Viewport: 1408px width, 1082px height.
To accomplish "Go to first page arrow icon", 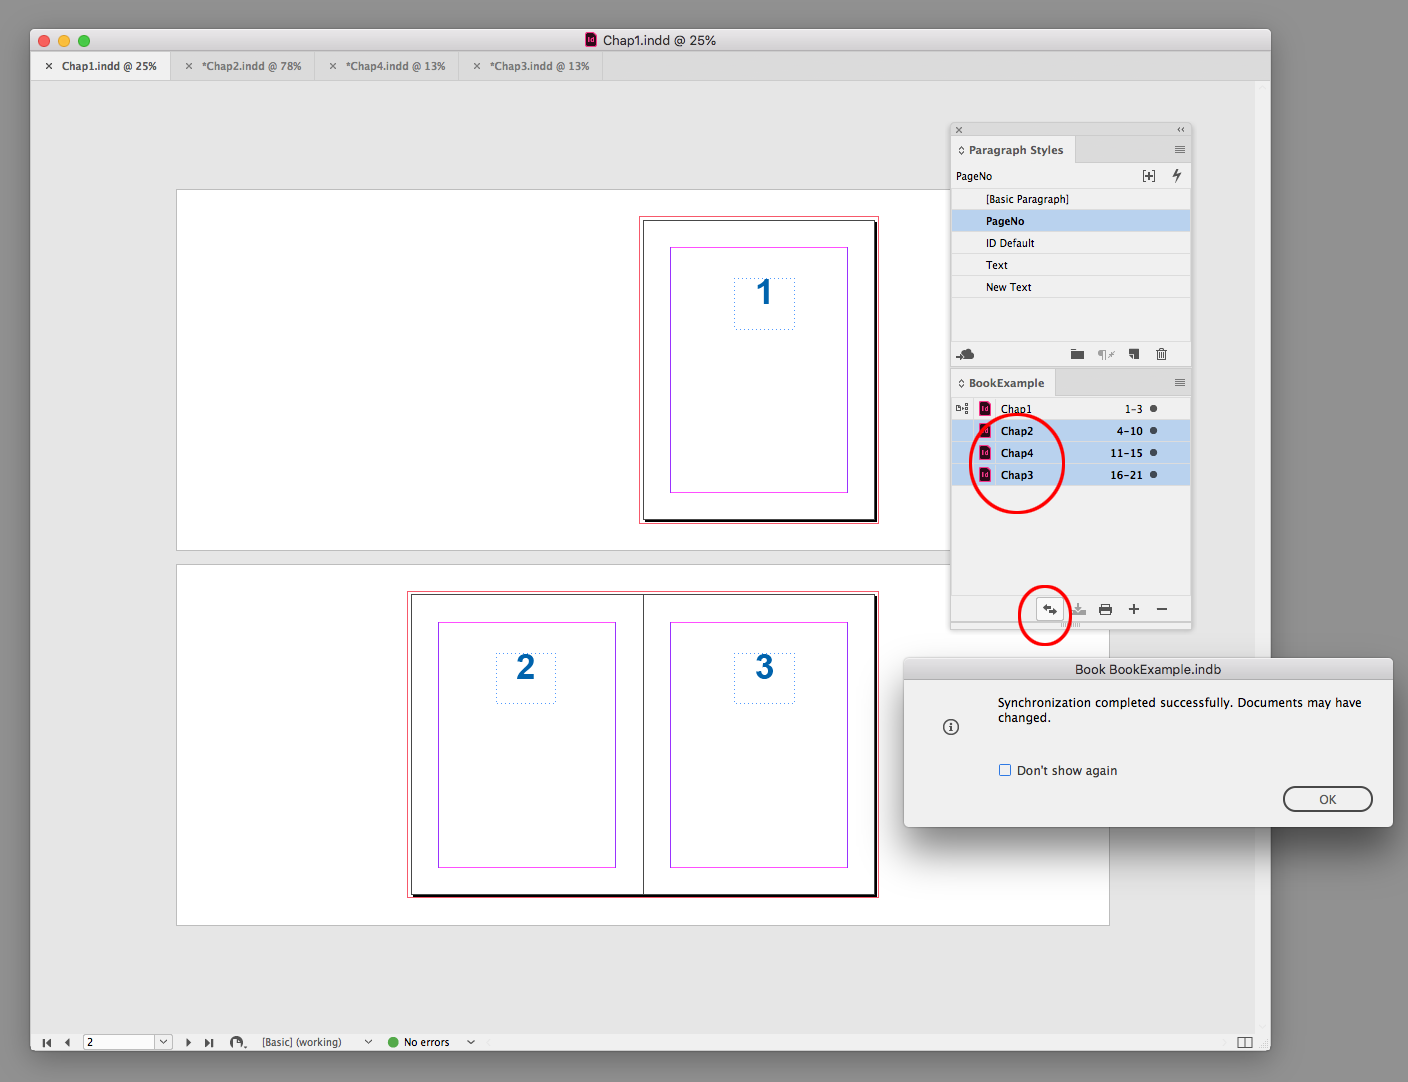I will pyautogui.click(x=47, y=1042).
